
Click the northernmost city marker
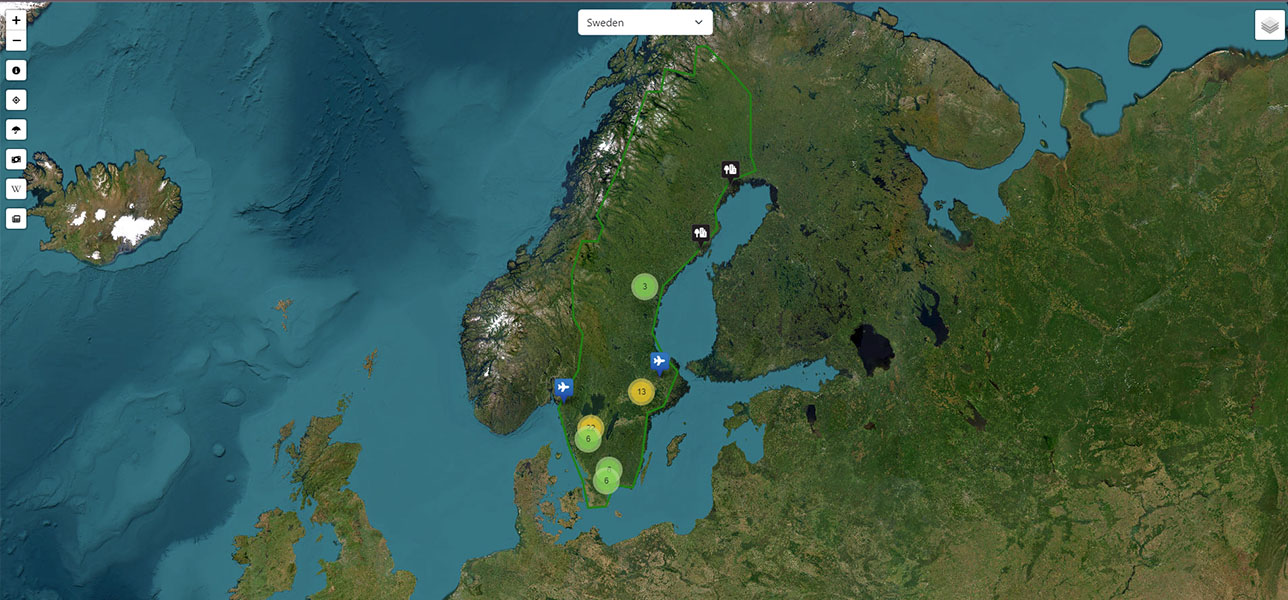[x=730, y=170]
